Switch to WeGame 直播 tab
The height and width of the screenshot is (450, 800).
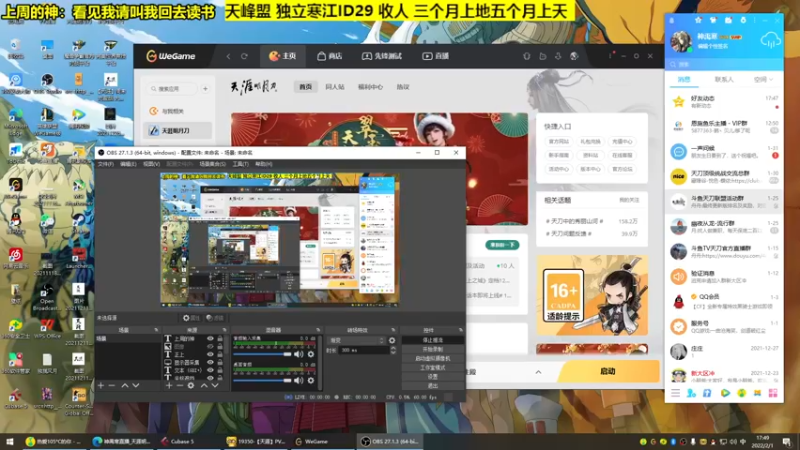[435, 56]
